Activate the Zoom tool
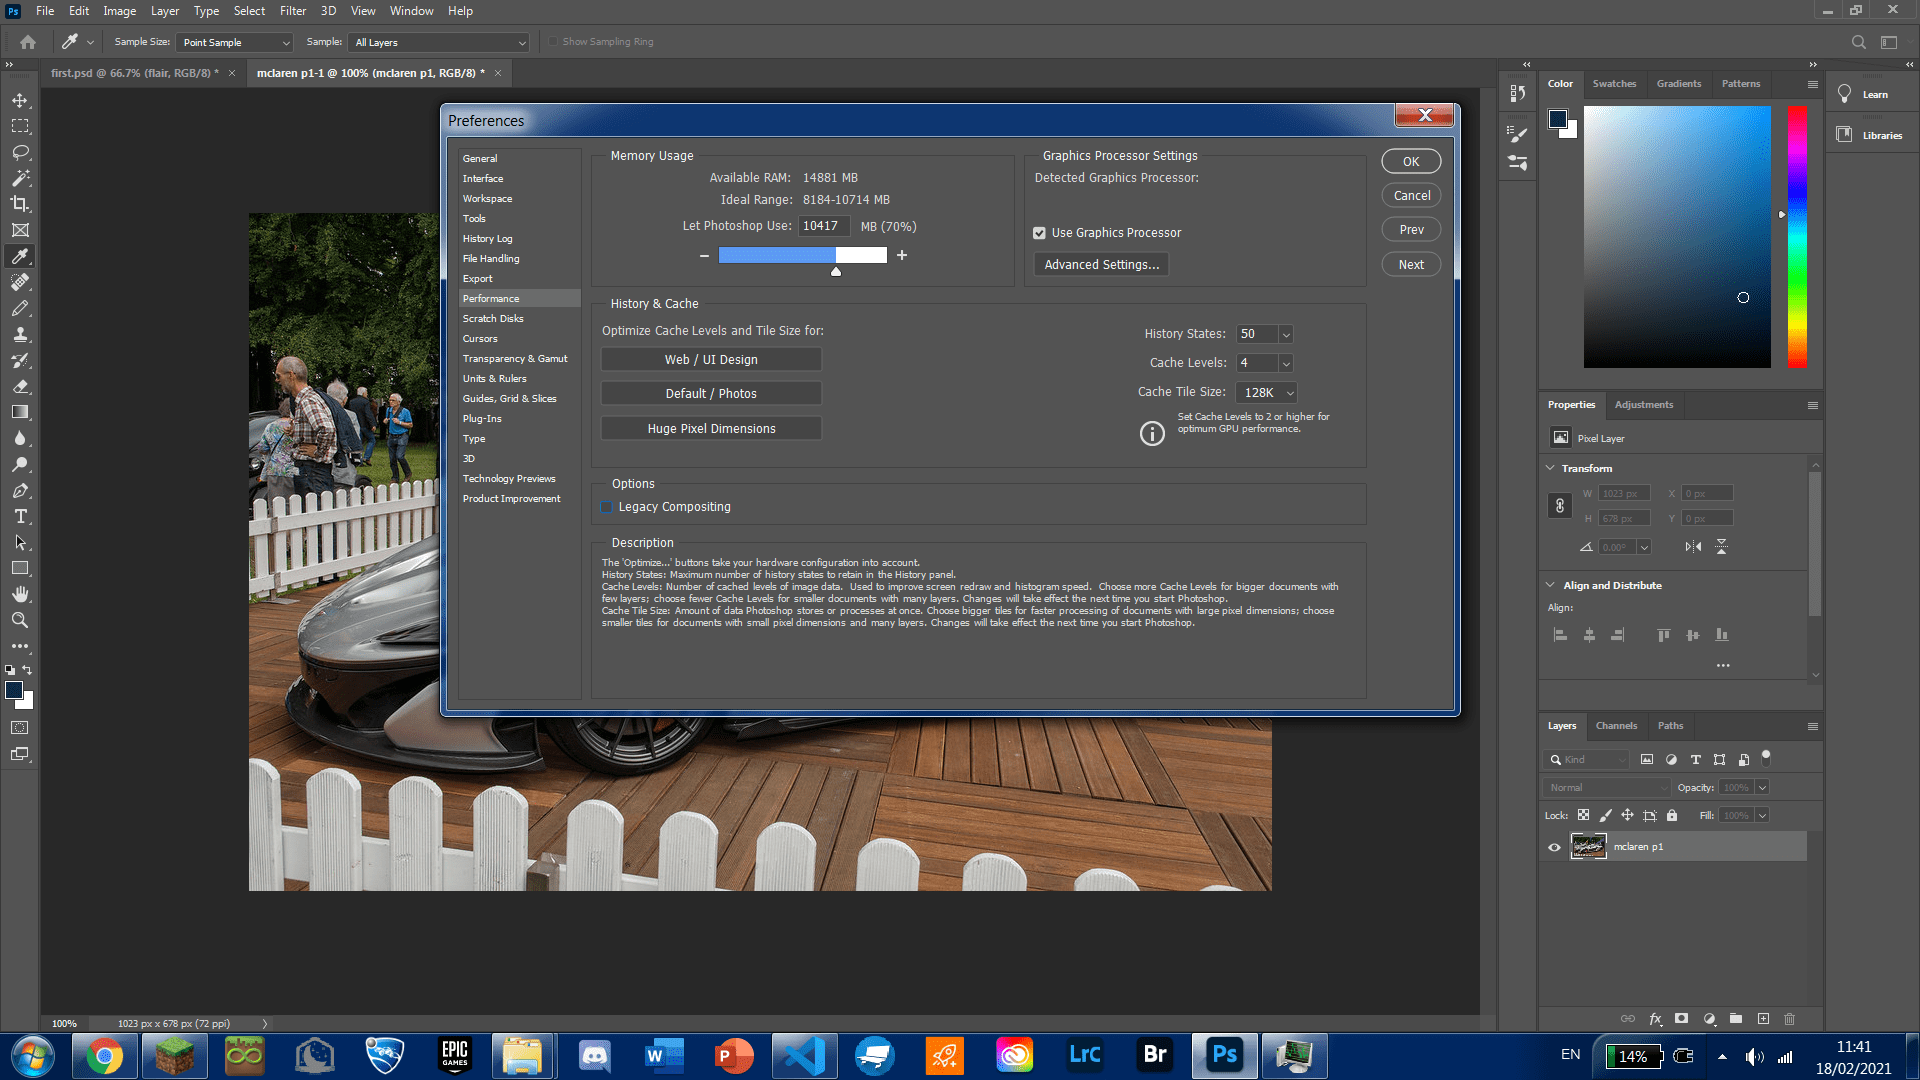Screen dimensions: 1920x1080 (20, 620)
